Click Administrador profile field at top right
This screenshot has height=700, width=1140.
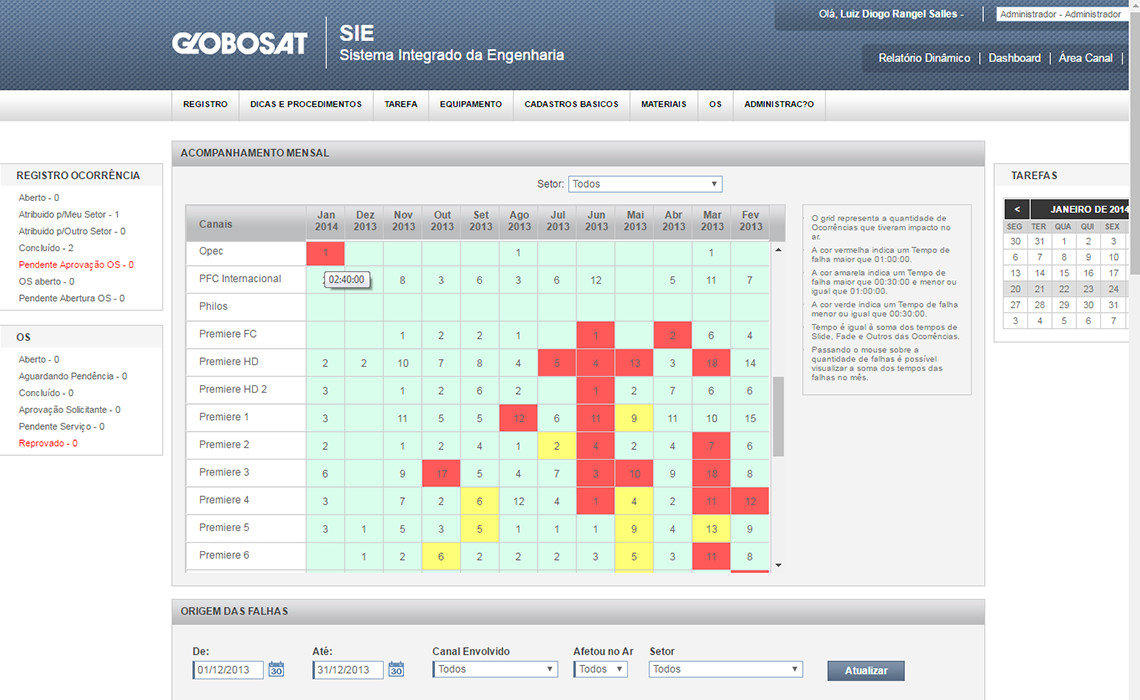coord(1061,14)
